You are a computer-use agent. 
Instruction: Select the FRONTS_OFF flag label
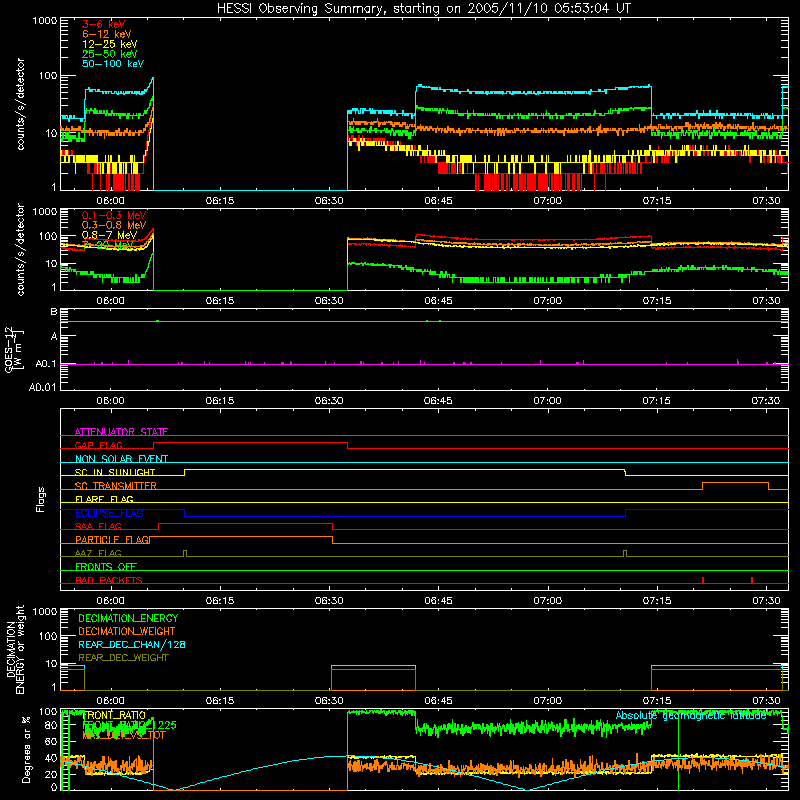coord(106,567)
